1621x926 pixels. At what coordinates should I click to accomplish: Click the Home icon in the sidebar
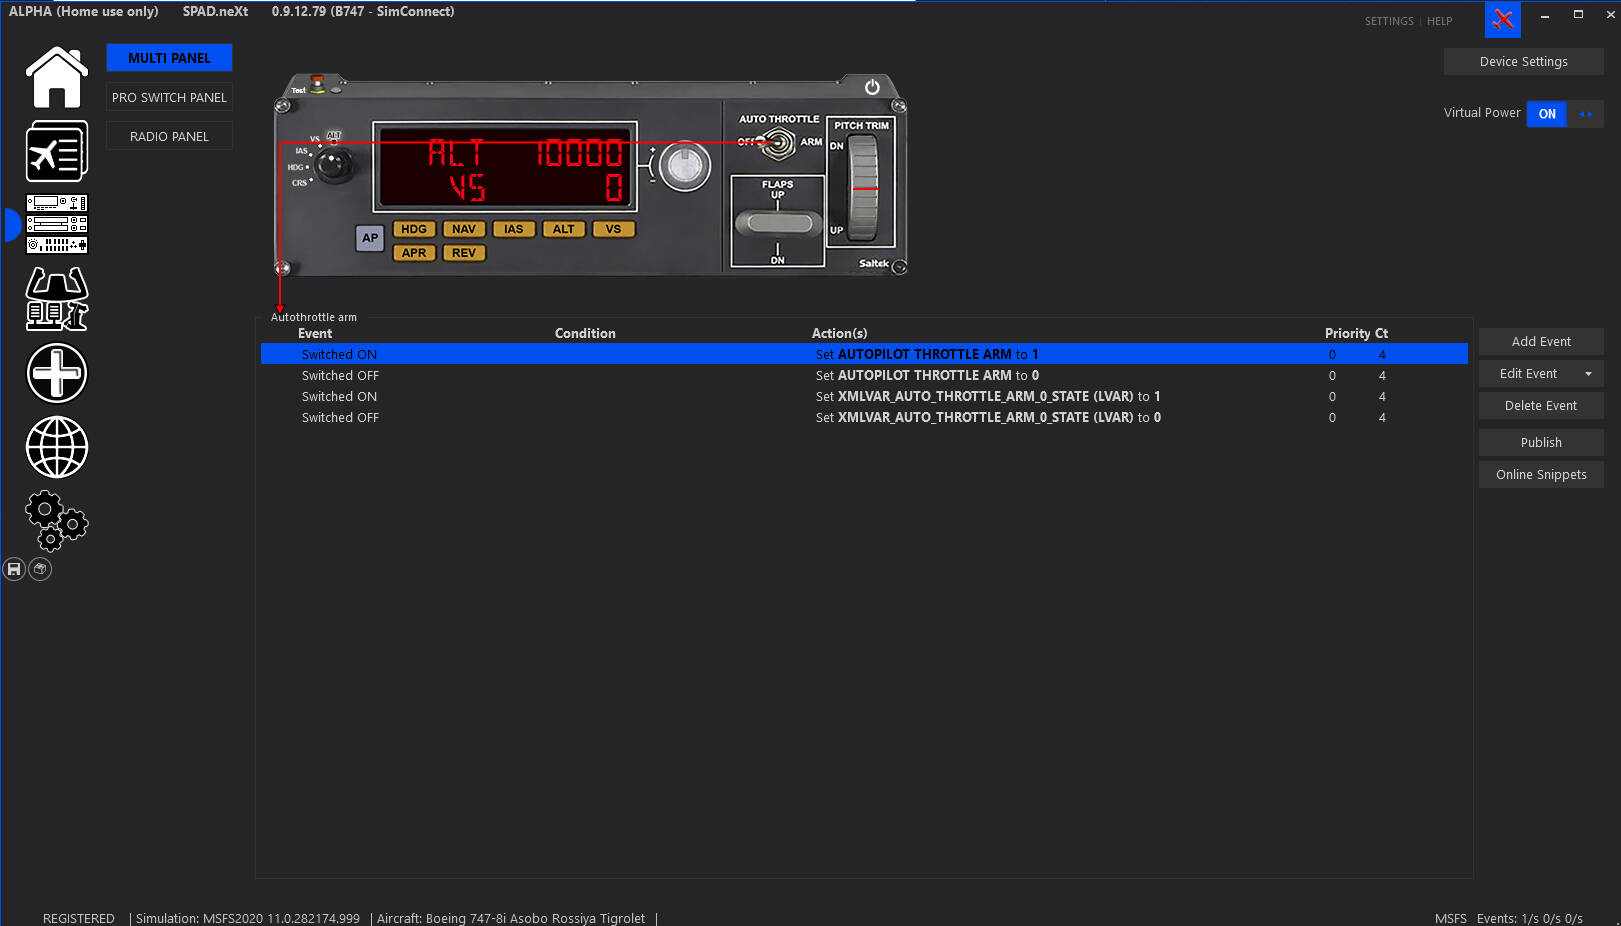(57, 76)
